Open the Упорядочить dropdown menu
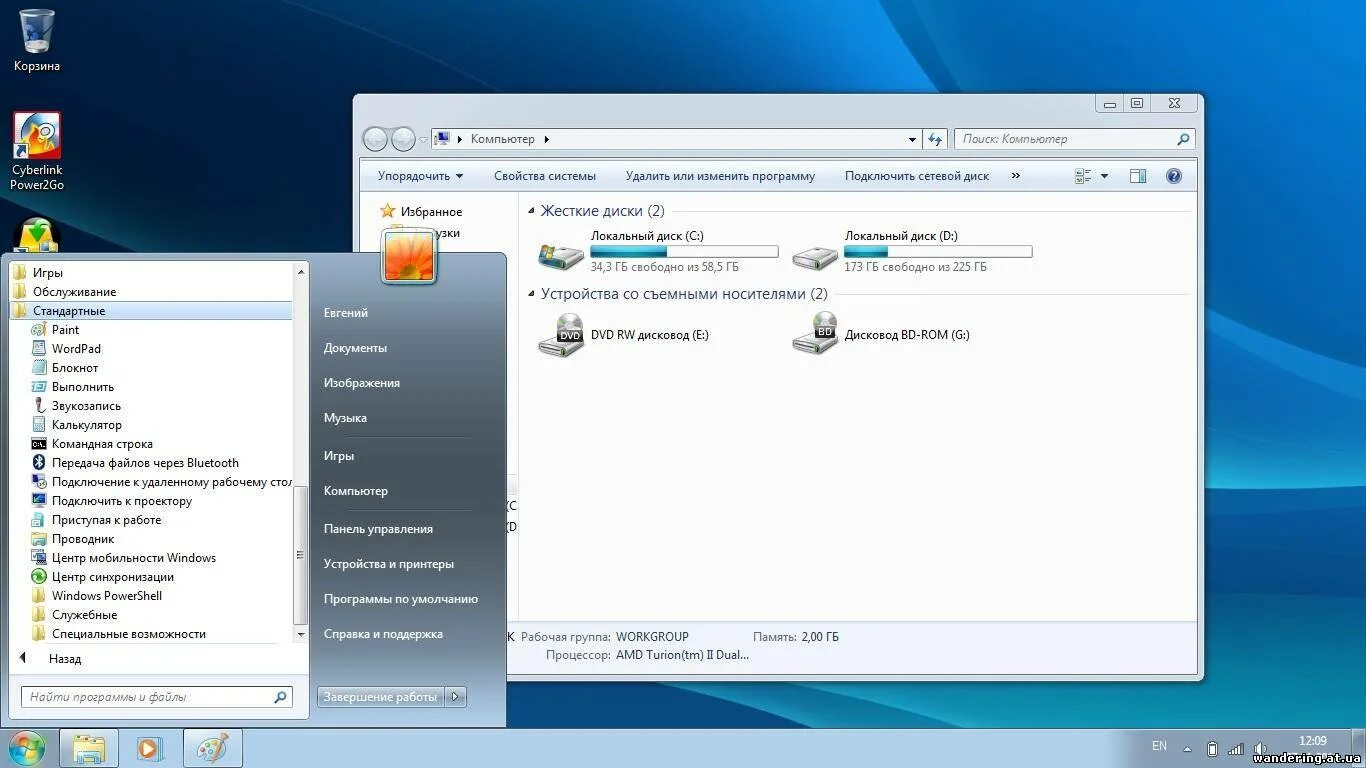The image size is (1366, 768). click(420, 176)
